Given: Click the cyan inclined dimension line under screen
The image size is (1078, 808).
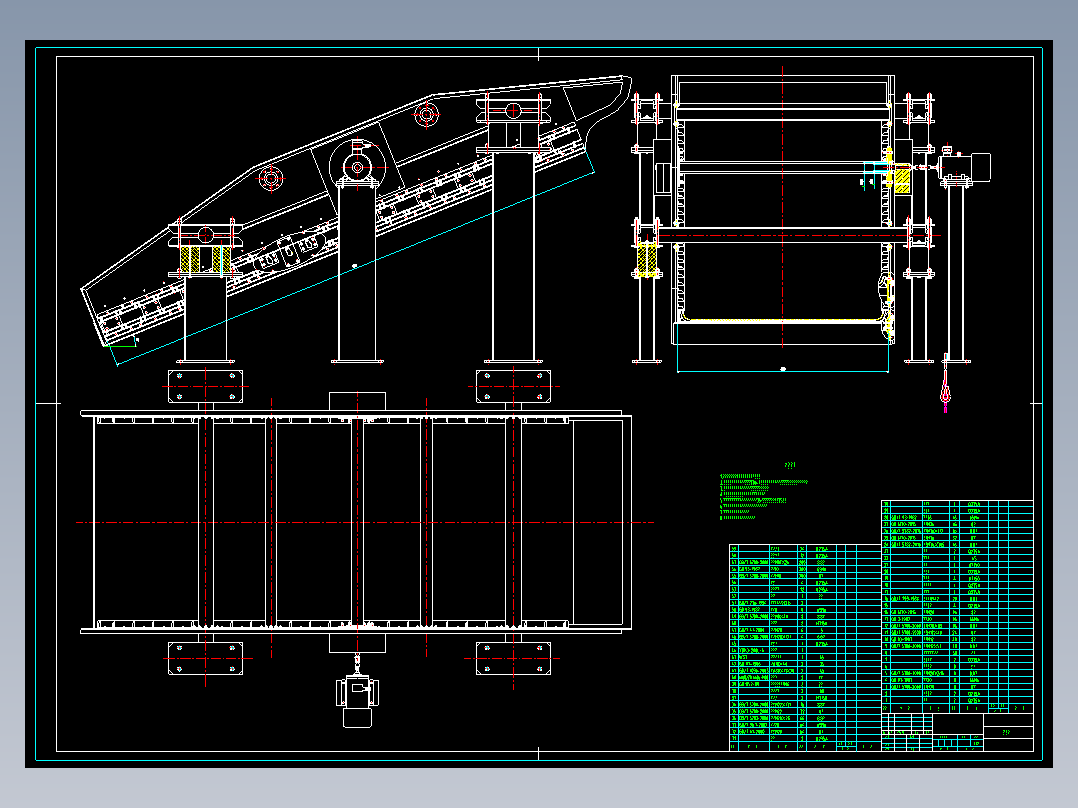Looking at the screenshot, I should click(355, 268).
